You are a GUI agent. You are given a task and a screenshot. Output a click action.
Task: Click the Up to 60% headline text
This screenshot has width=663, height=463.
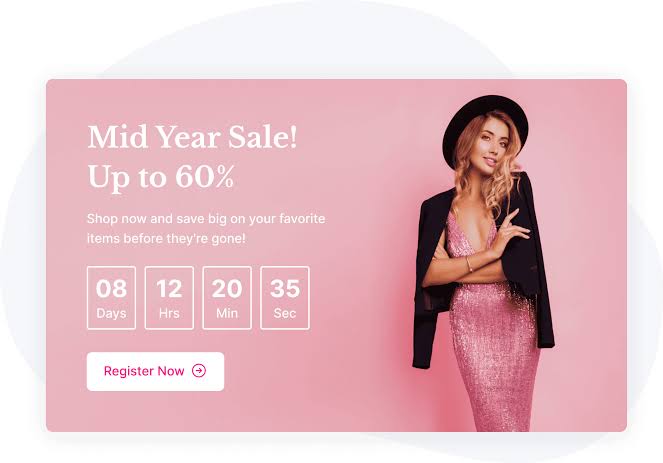click(161, 177)
